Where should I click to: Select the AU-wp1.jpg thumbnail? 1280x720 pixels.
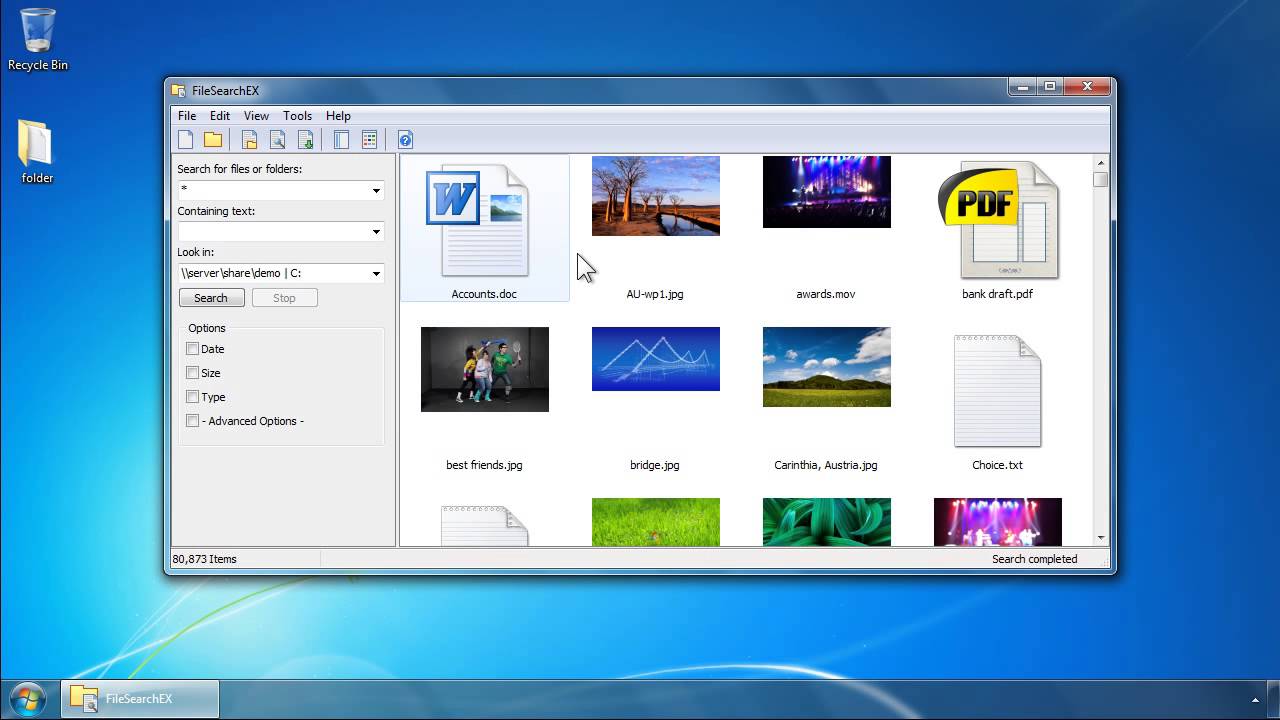656,196
